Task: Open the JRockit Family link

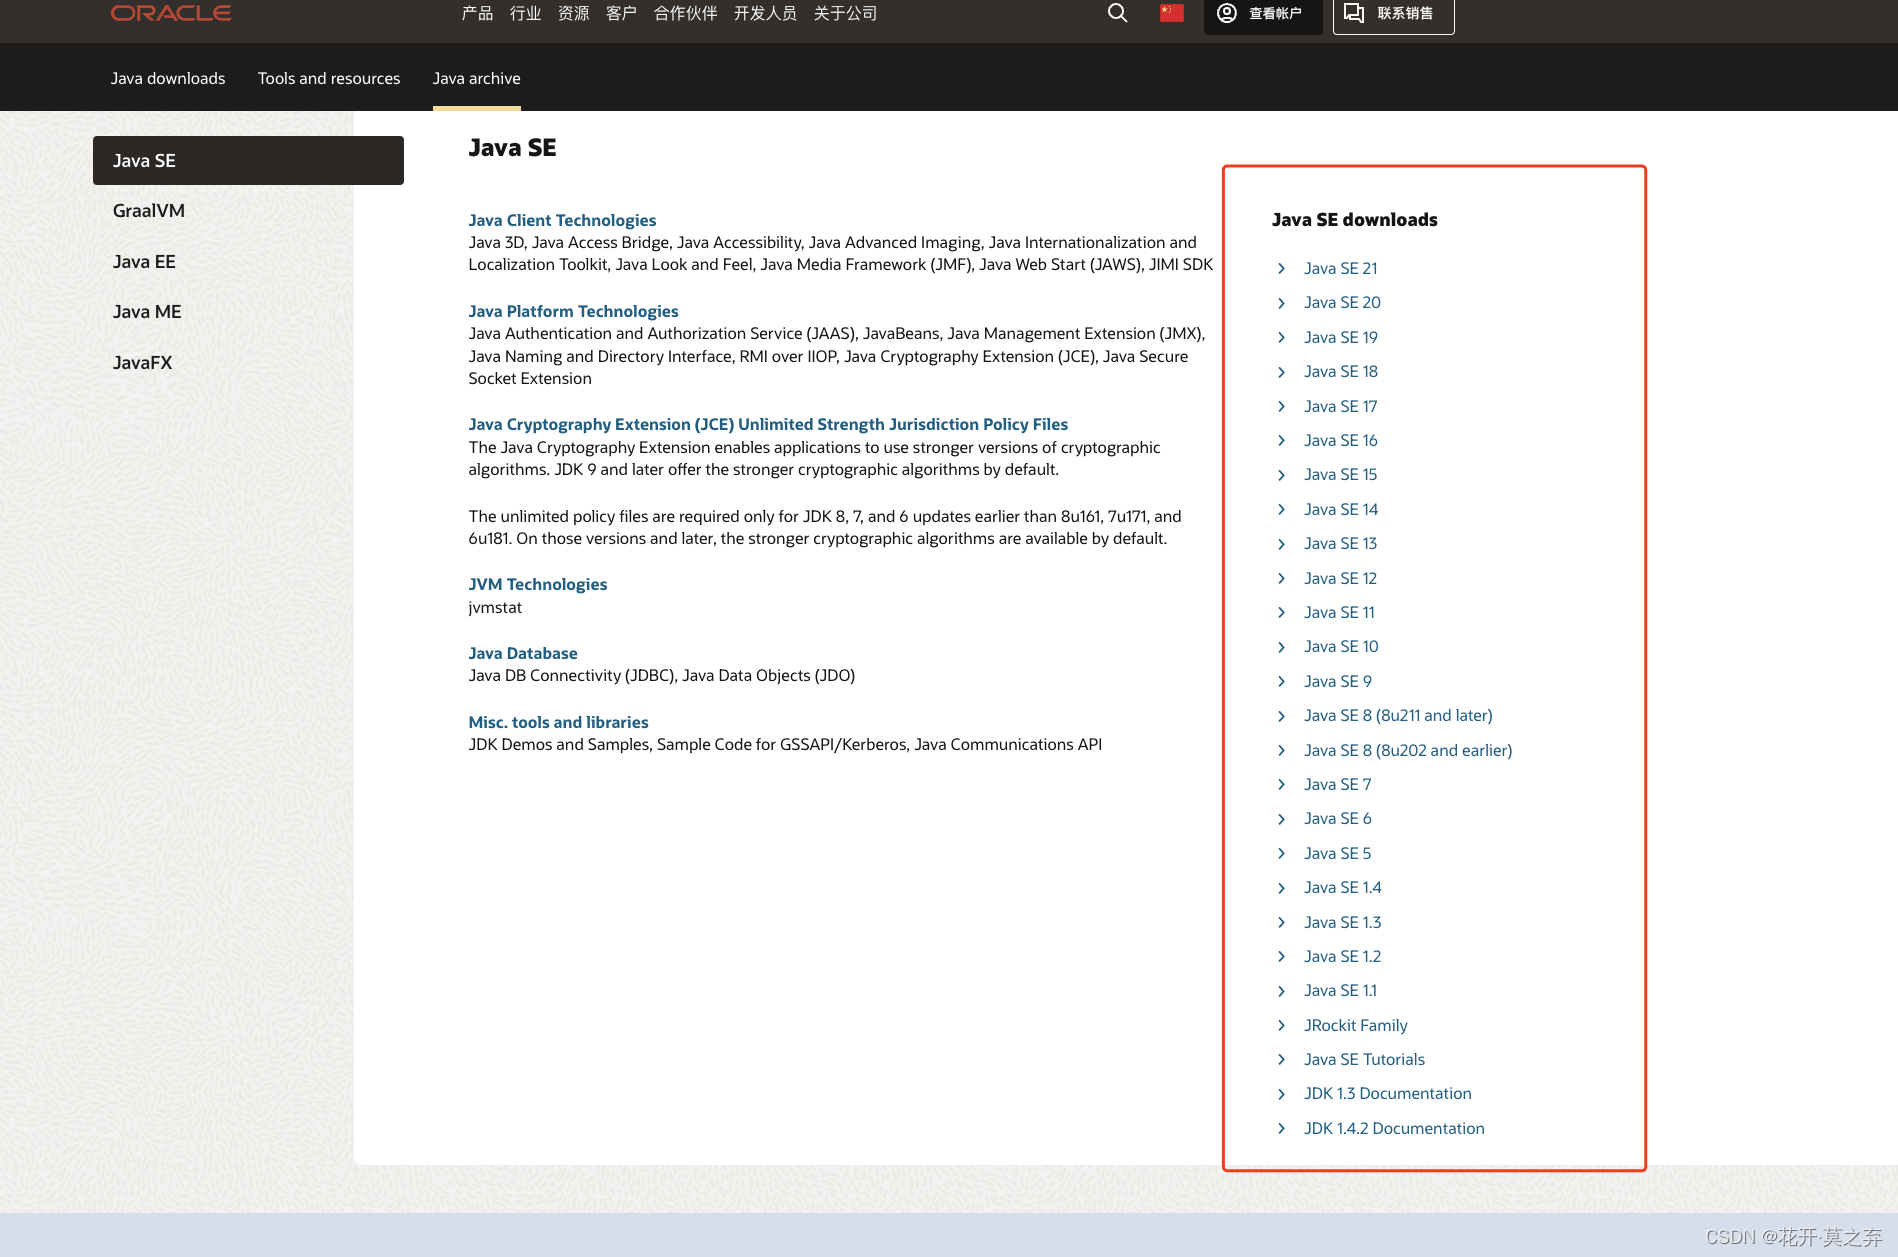Action: tap(1356, 1025)
